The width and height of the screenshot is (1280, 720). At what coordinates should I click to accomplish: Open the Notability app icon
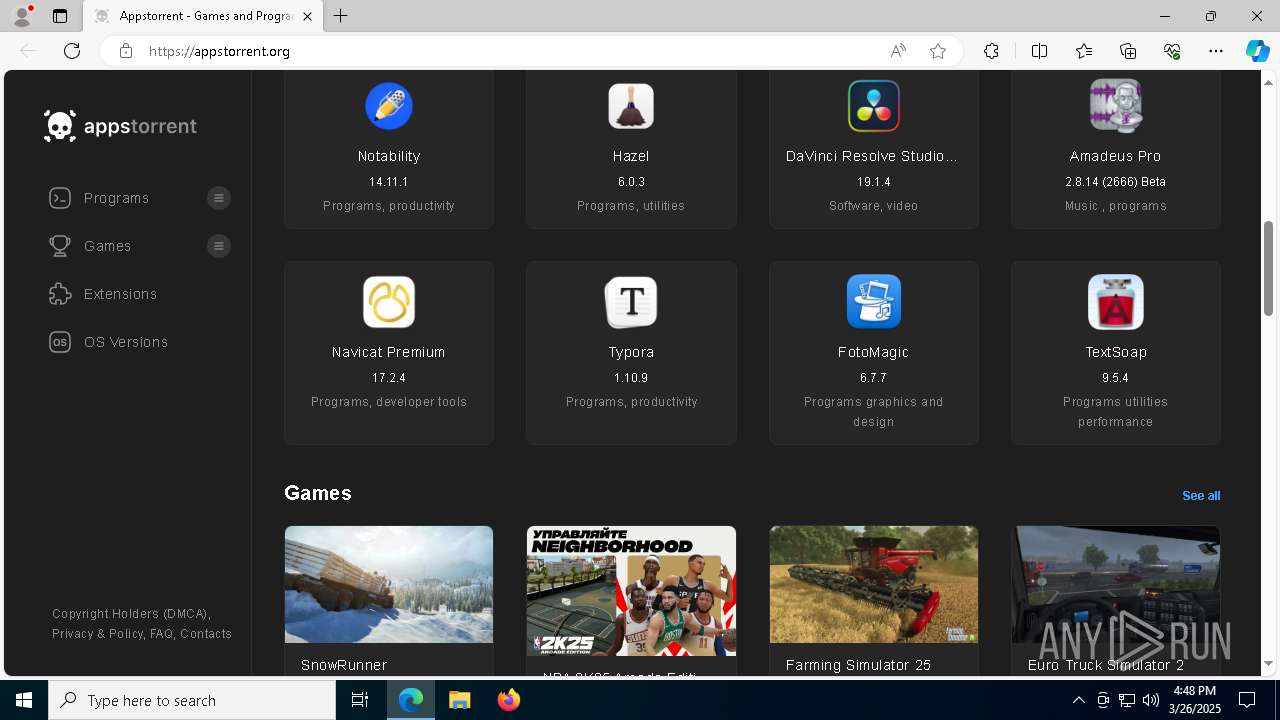(x=388, y=105)
